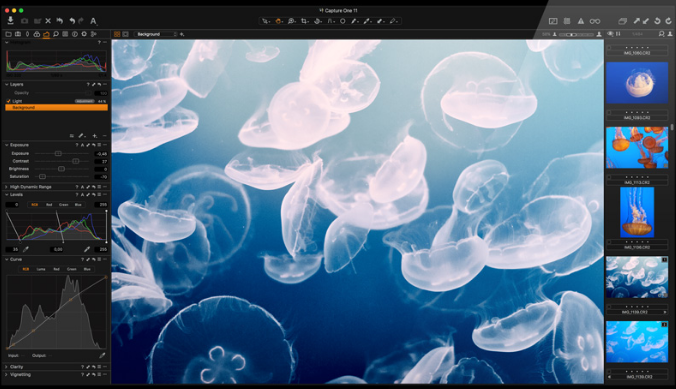Toggle the browser eye visibility icon
This screenshot has width=676, height=389.
(610, 34)
